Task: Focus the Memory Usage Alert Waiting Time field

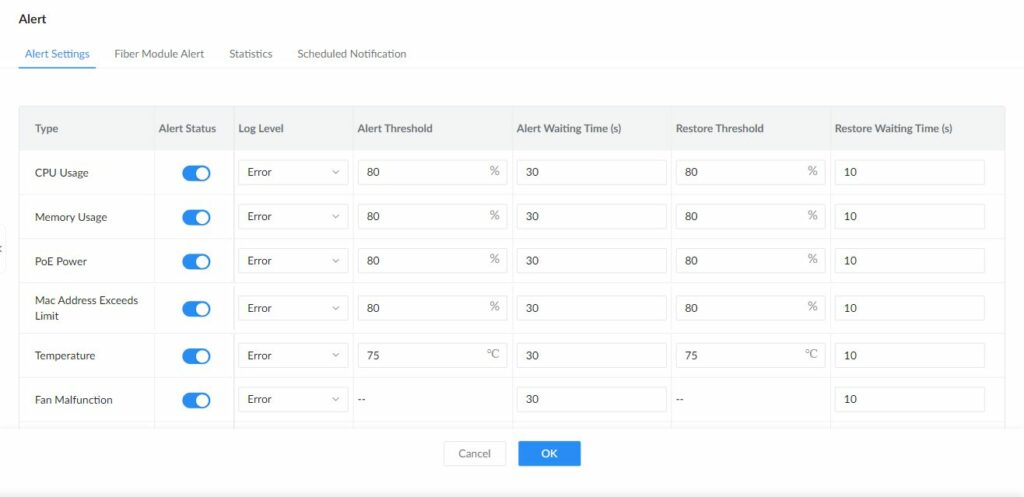Action: click(592, 216)
